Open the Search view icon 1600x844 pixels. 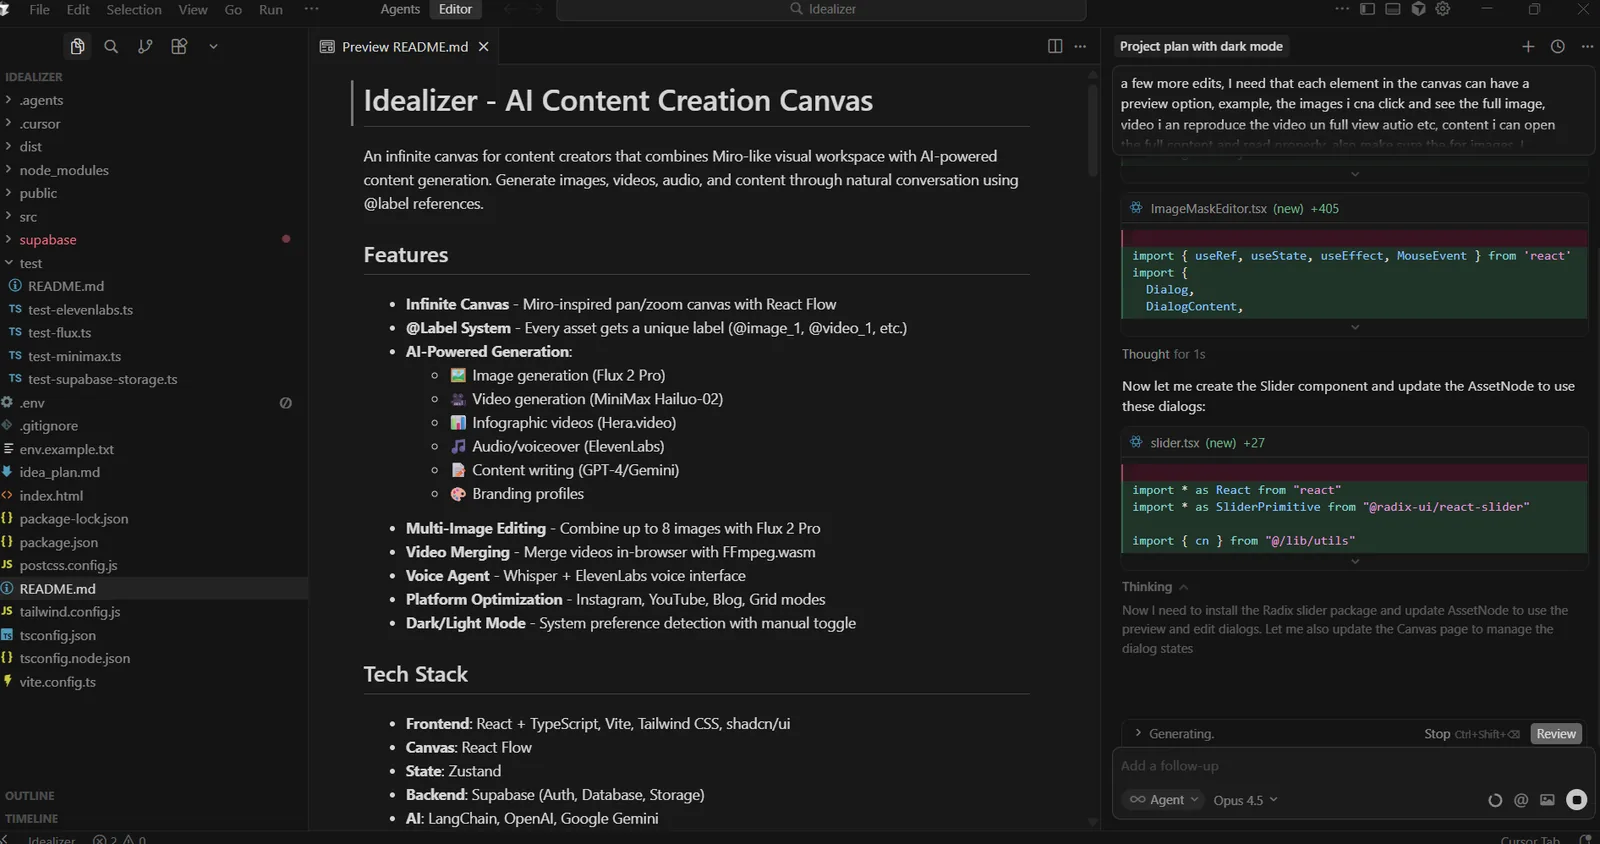(x=111, y=46)
